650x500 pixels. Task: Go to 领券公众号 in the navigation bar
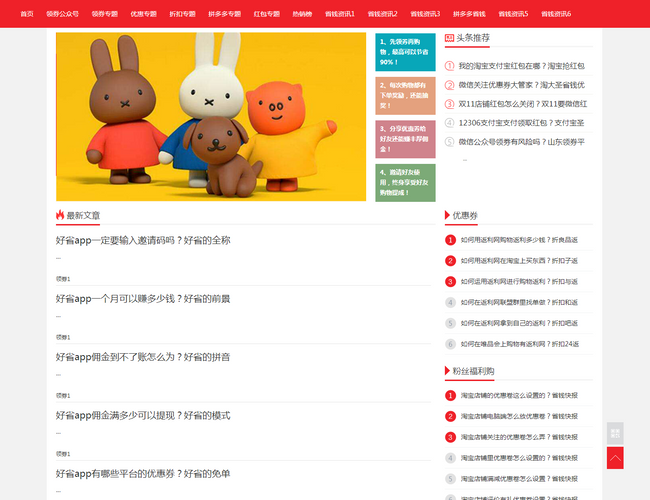point(63,14)
